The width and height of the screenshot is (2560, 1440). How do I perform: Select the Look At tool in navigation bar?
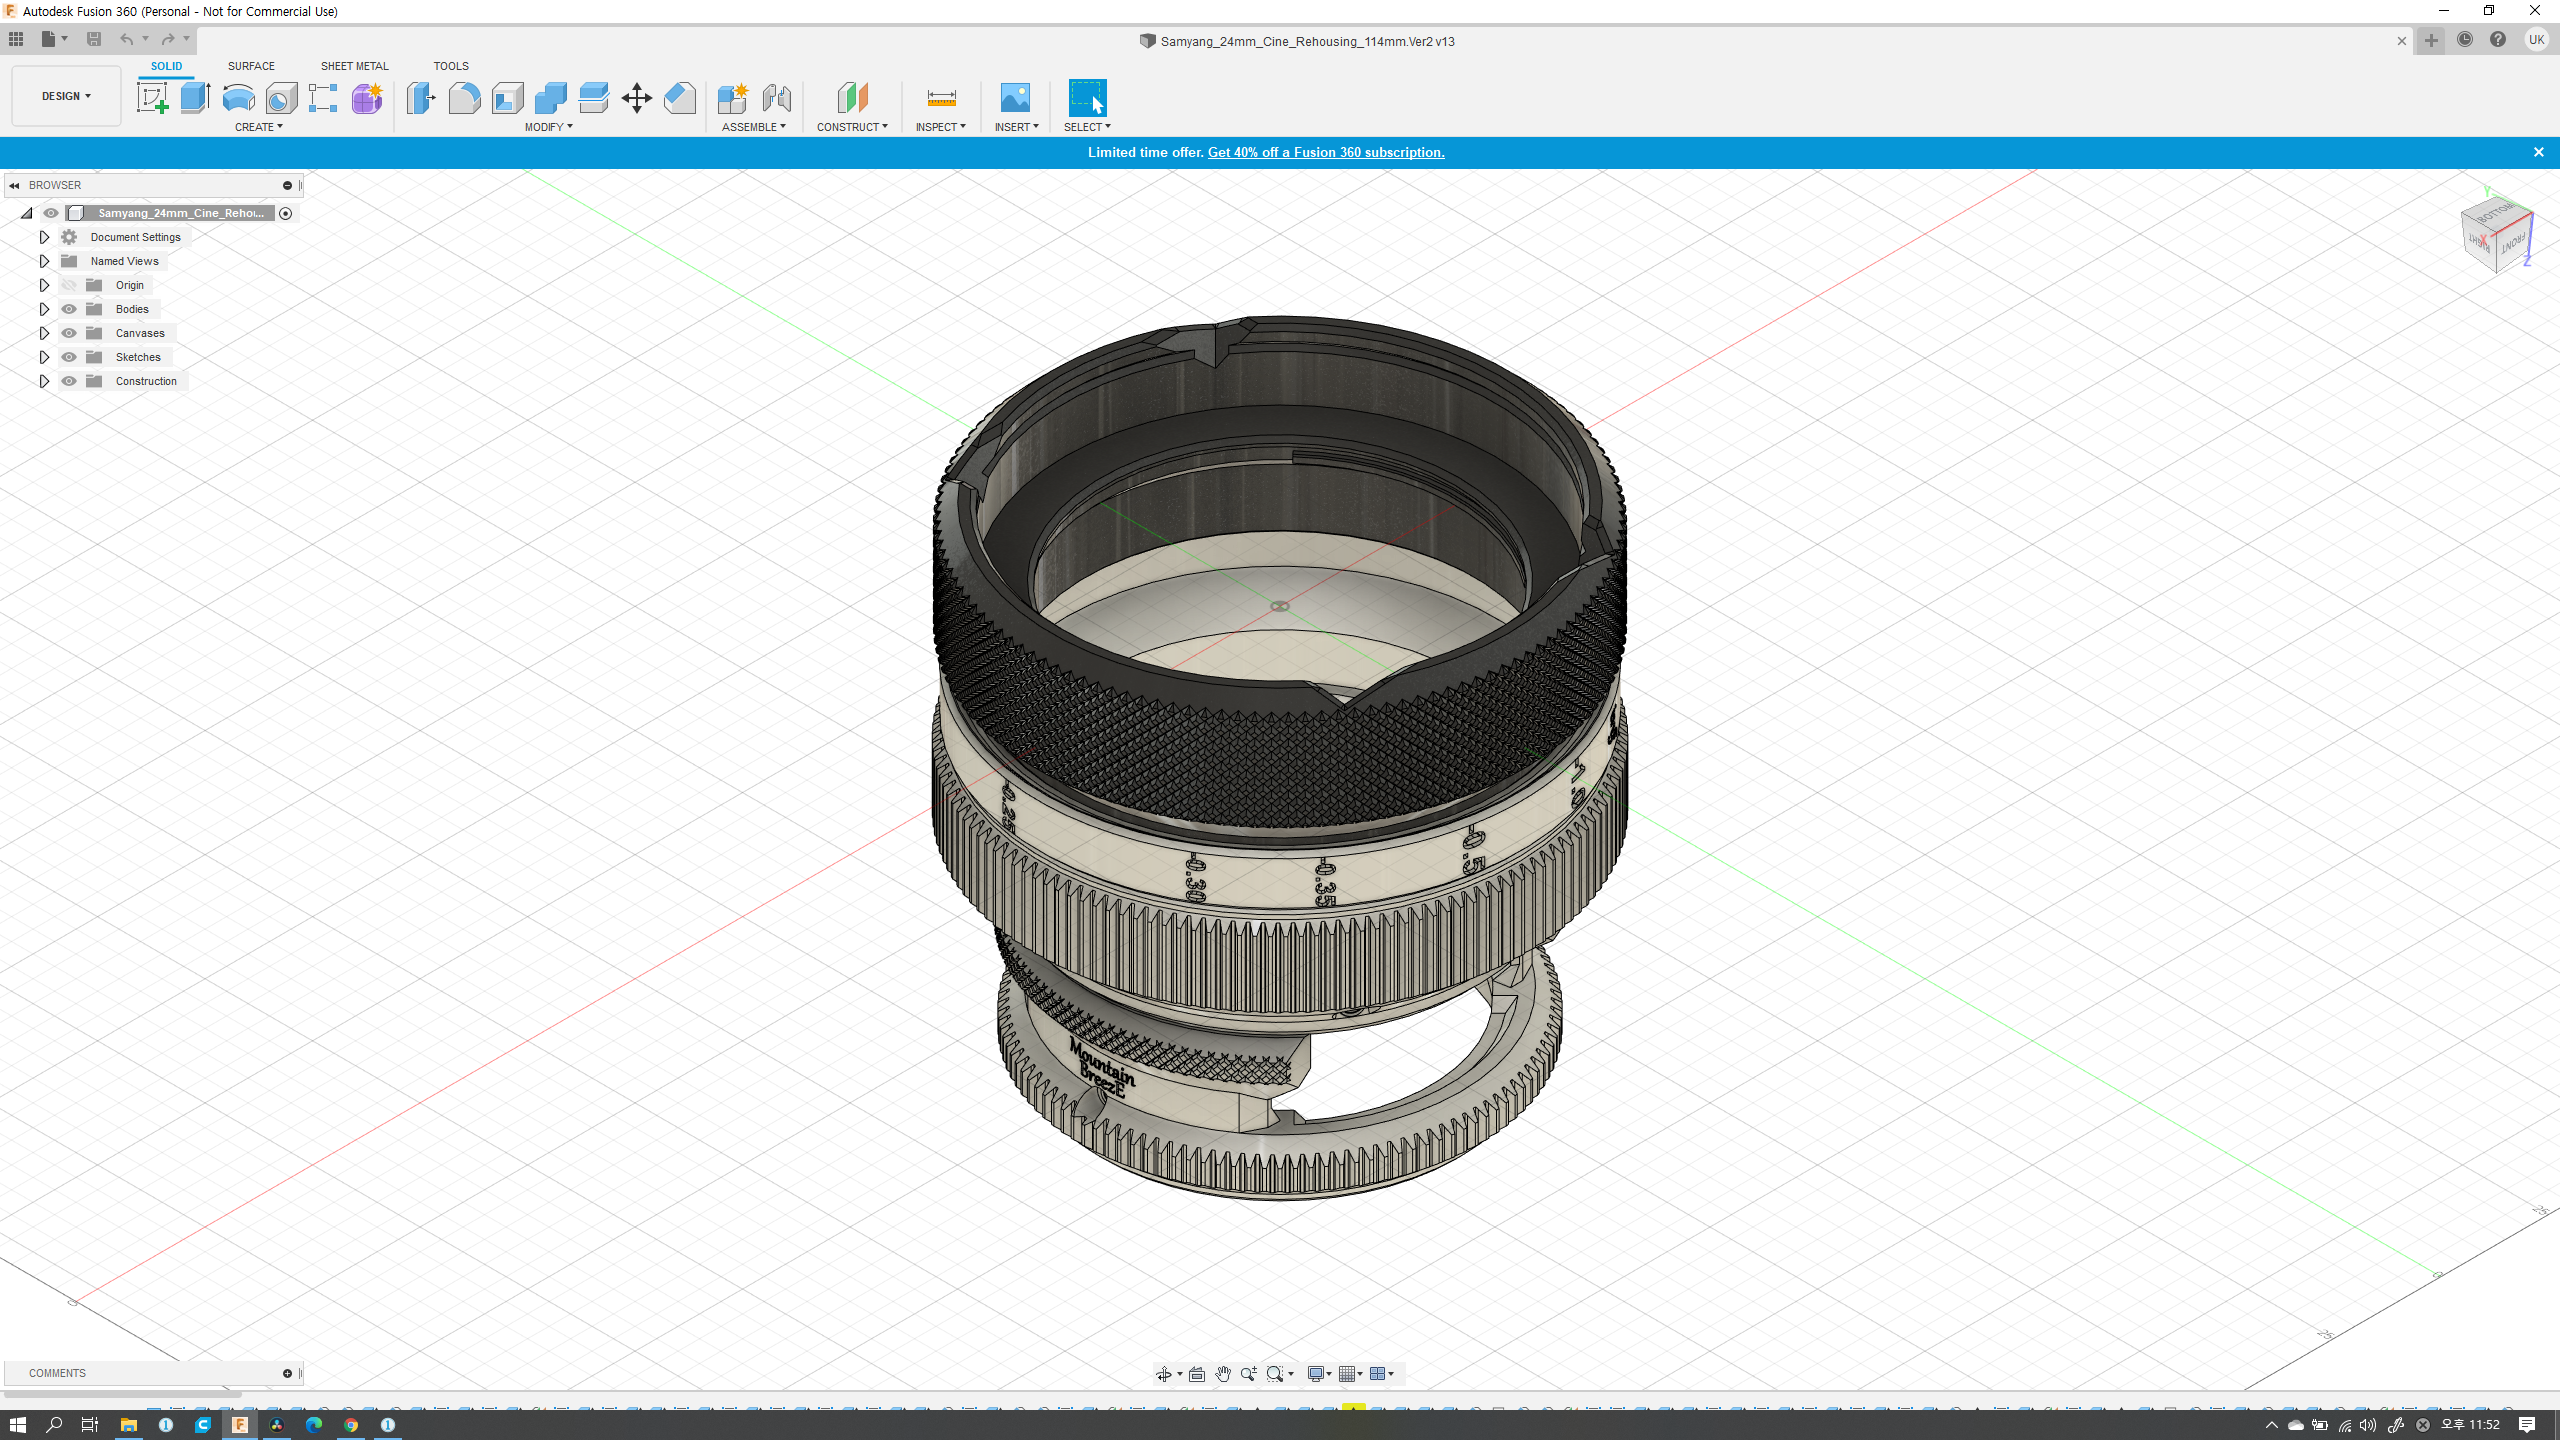pyautogui.click(x=1196, y=1374)
